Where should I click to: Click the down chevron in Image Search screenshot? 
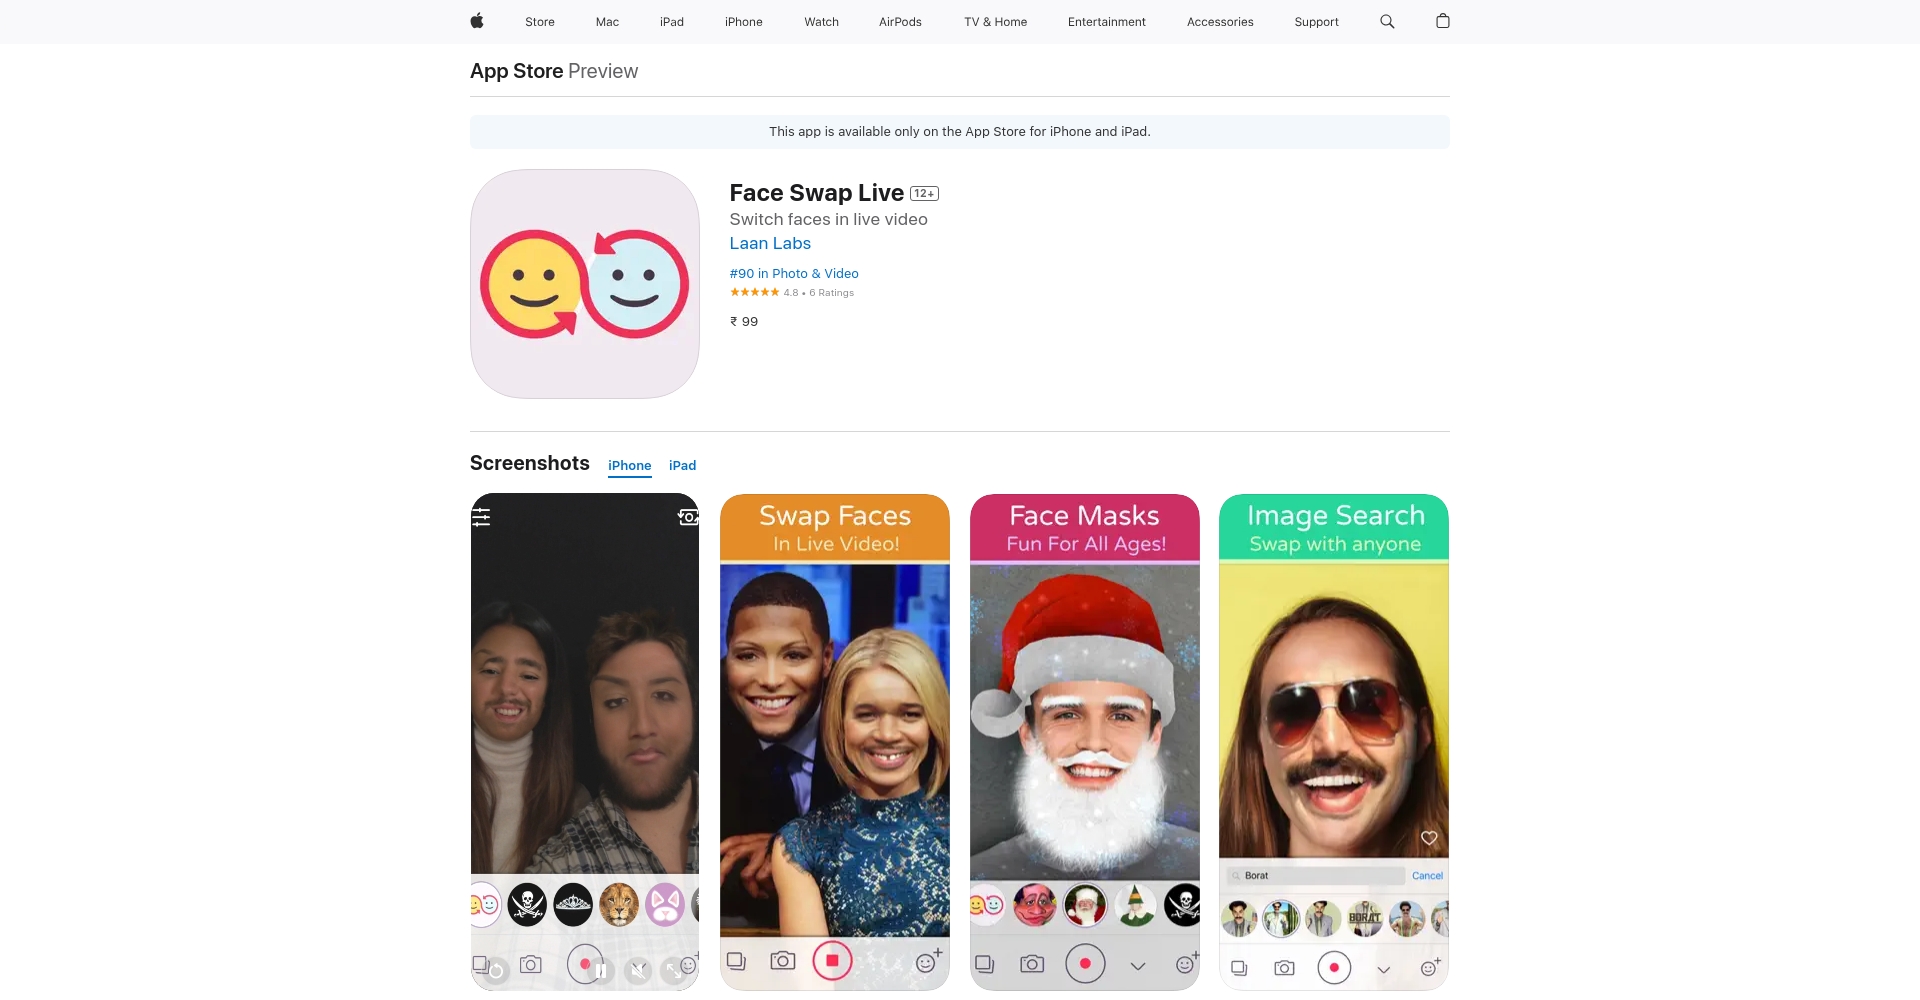tap(1384, 970)
